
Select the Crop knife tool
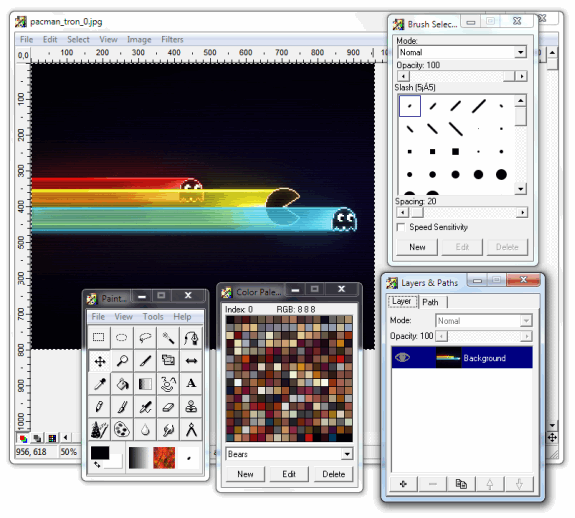pyautogui.click(x=145, y=361)
